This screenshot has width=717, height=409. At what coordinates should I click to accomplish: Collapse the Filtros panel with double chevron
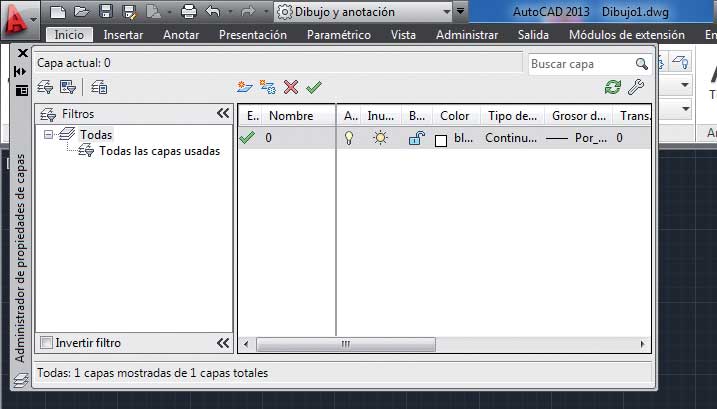[223, 114]
